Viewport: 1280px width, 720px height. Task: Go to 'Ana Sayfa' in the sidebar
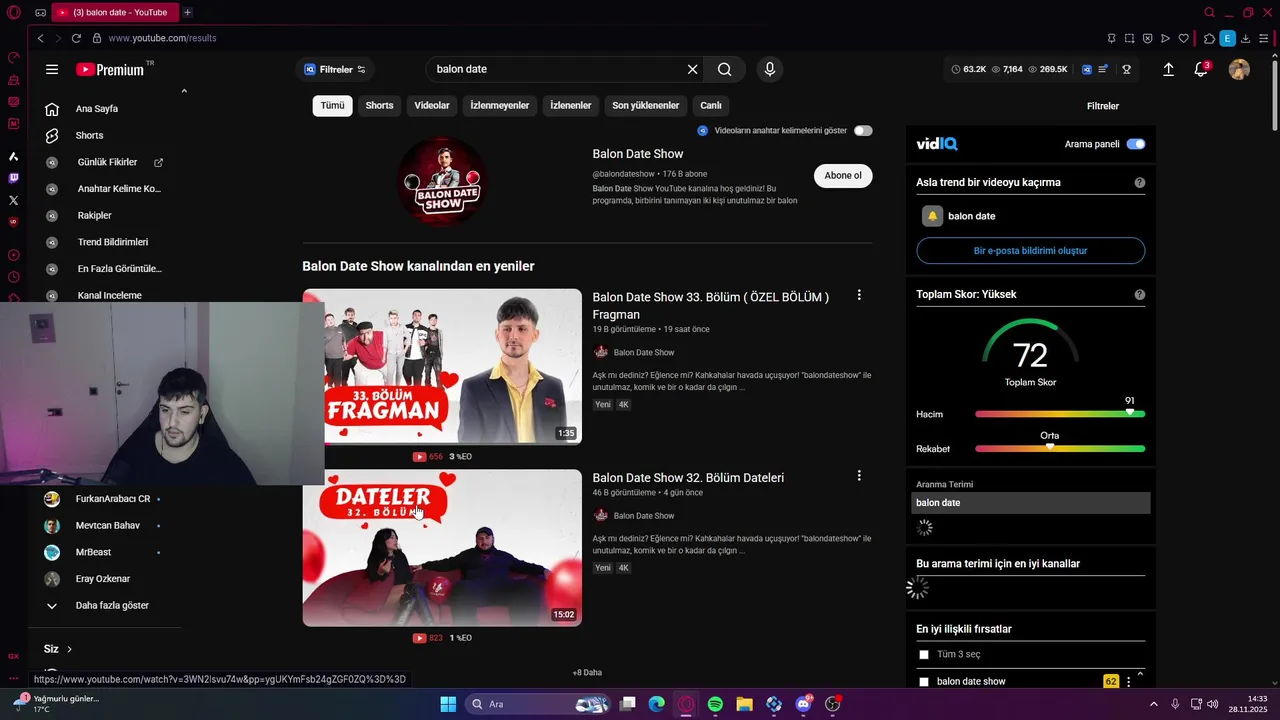coord(97,108)
